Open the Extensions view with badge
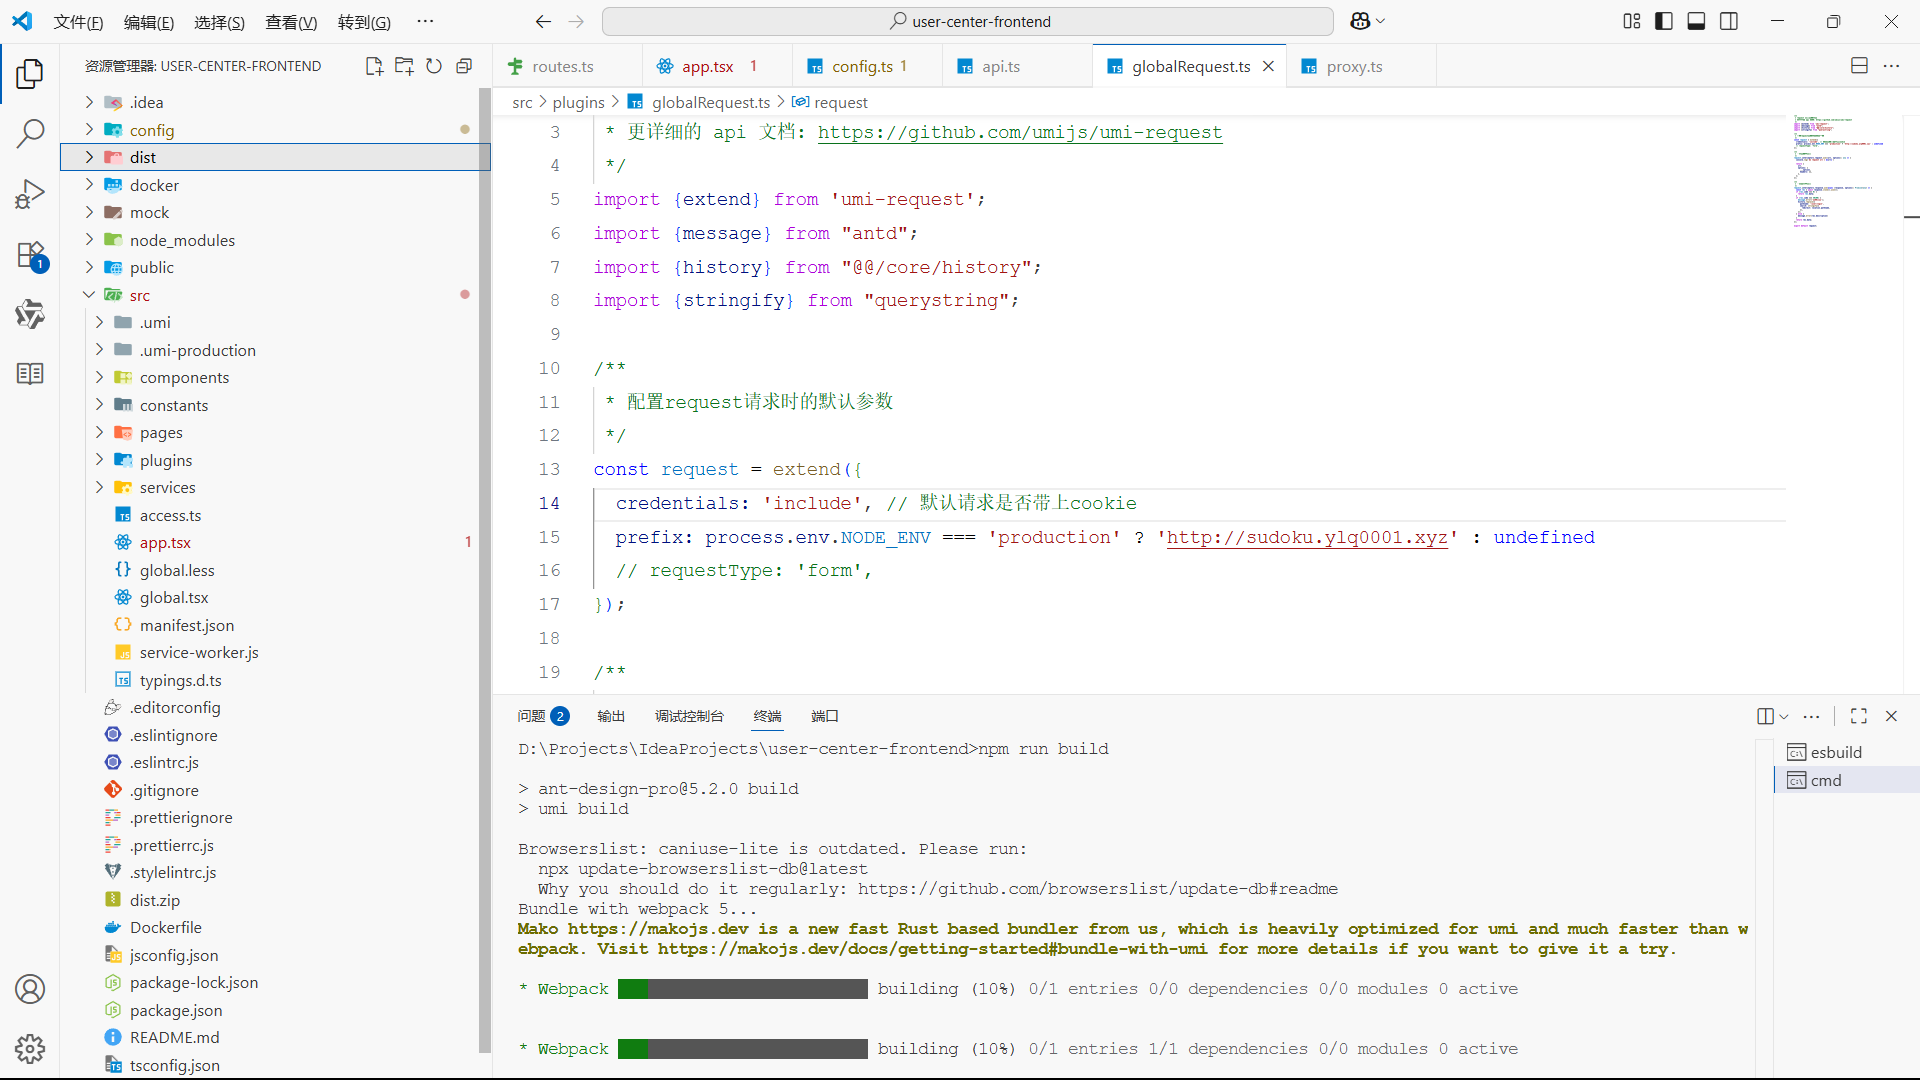This screenshot has height=1080, width=1920. [30, 255]
